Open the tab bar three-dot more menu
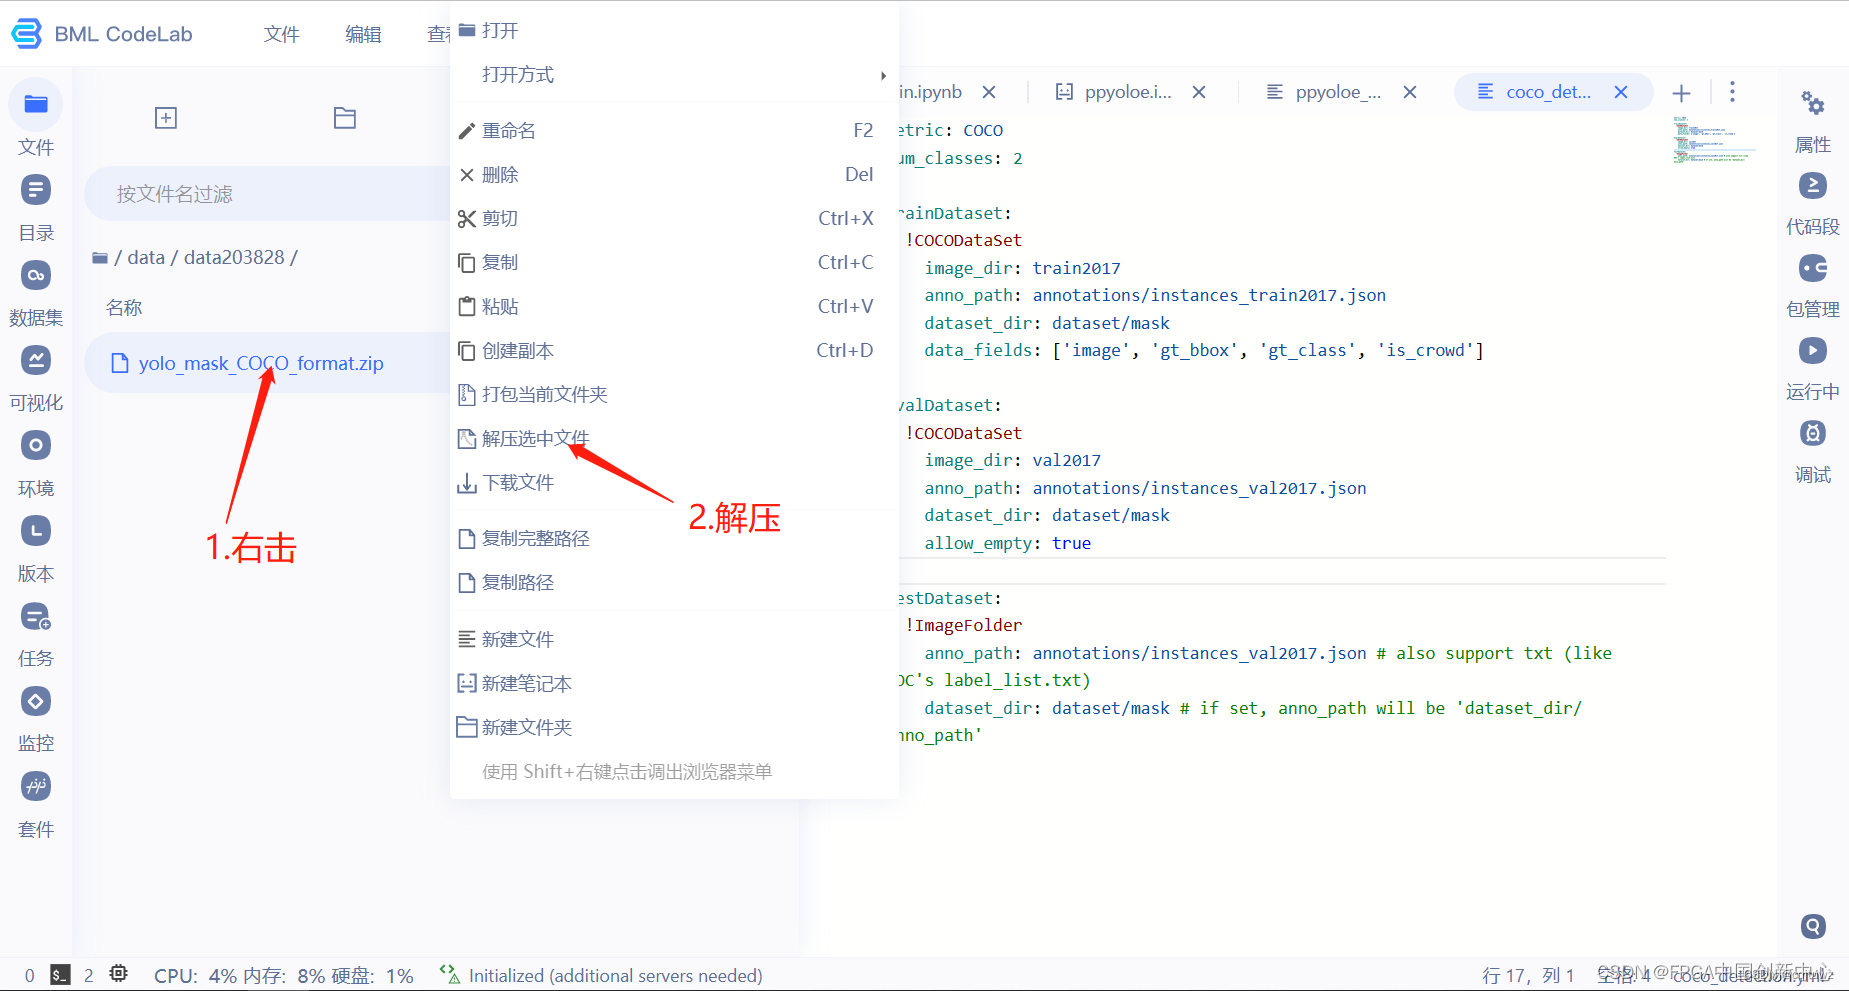The width and height of the screenshot is (1849, 991). click(x=1732, y=92)
